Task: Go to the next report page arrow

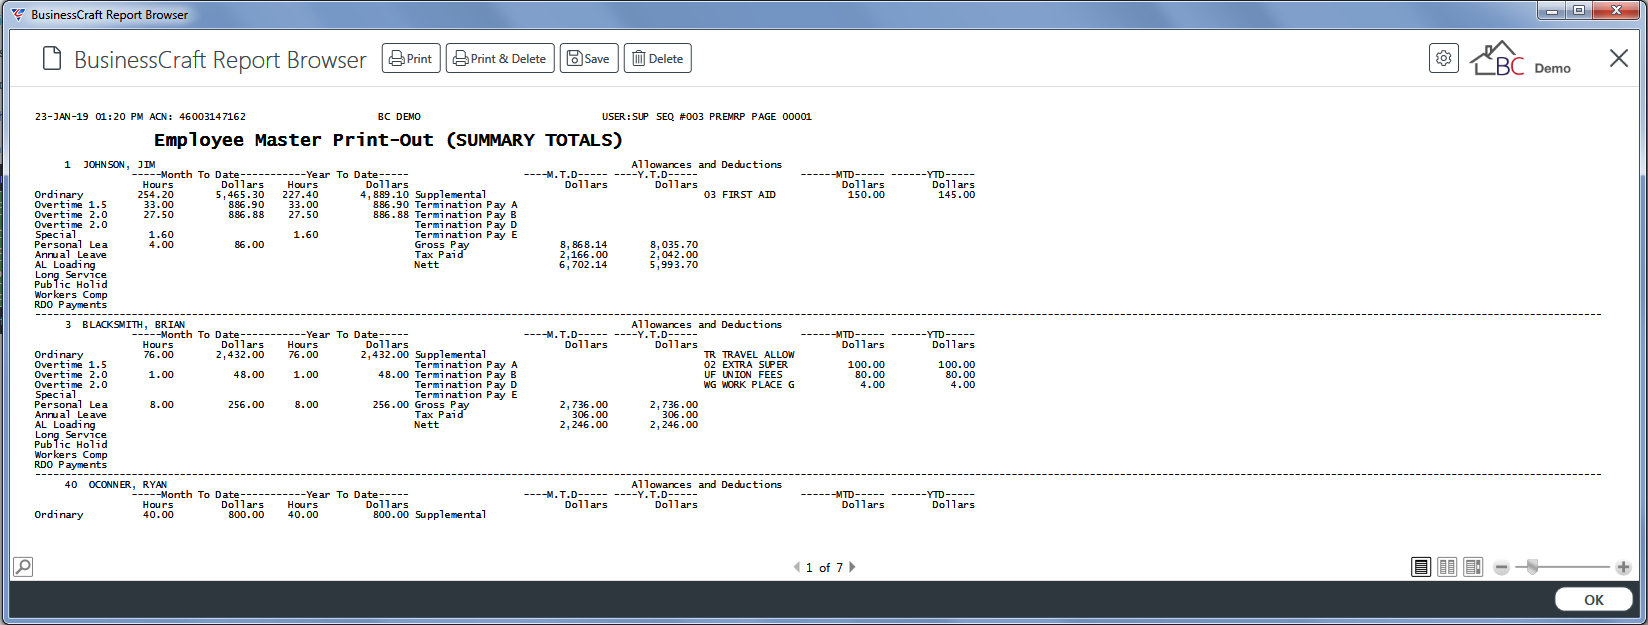Action: 852,567
